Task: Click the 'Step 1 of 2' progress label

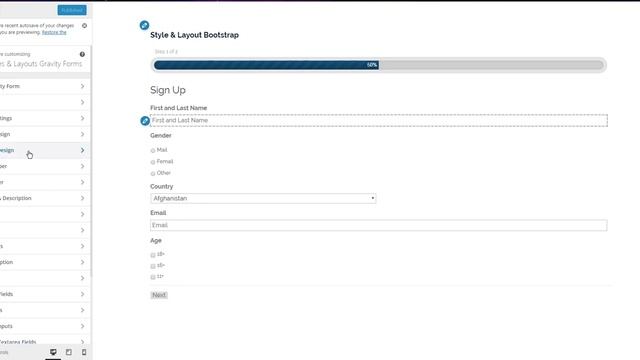Action: [x=166, y=52]
